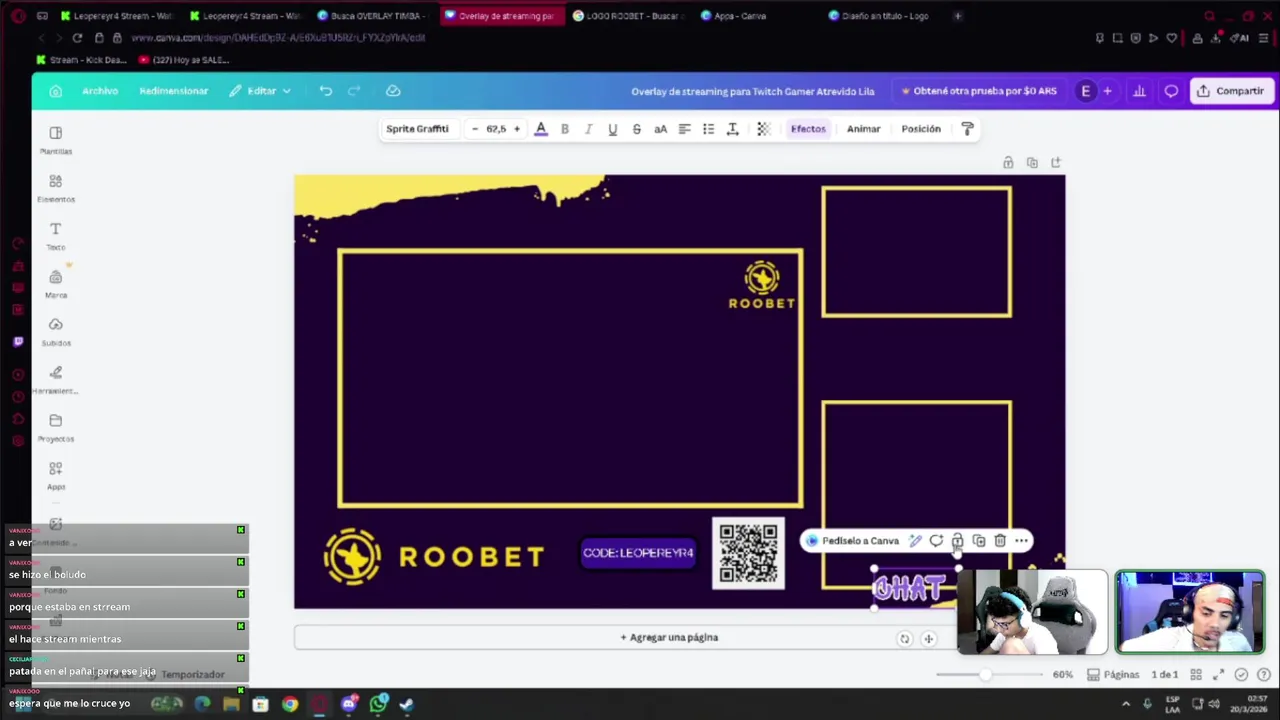Click the Compartir share button
This screenshot has height=720, width=1280.
click(x=1231, y=91)
